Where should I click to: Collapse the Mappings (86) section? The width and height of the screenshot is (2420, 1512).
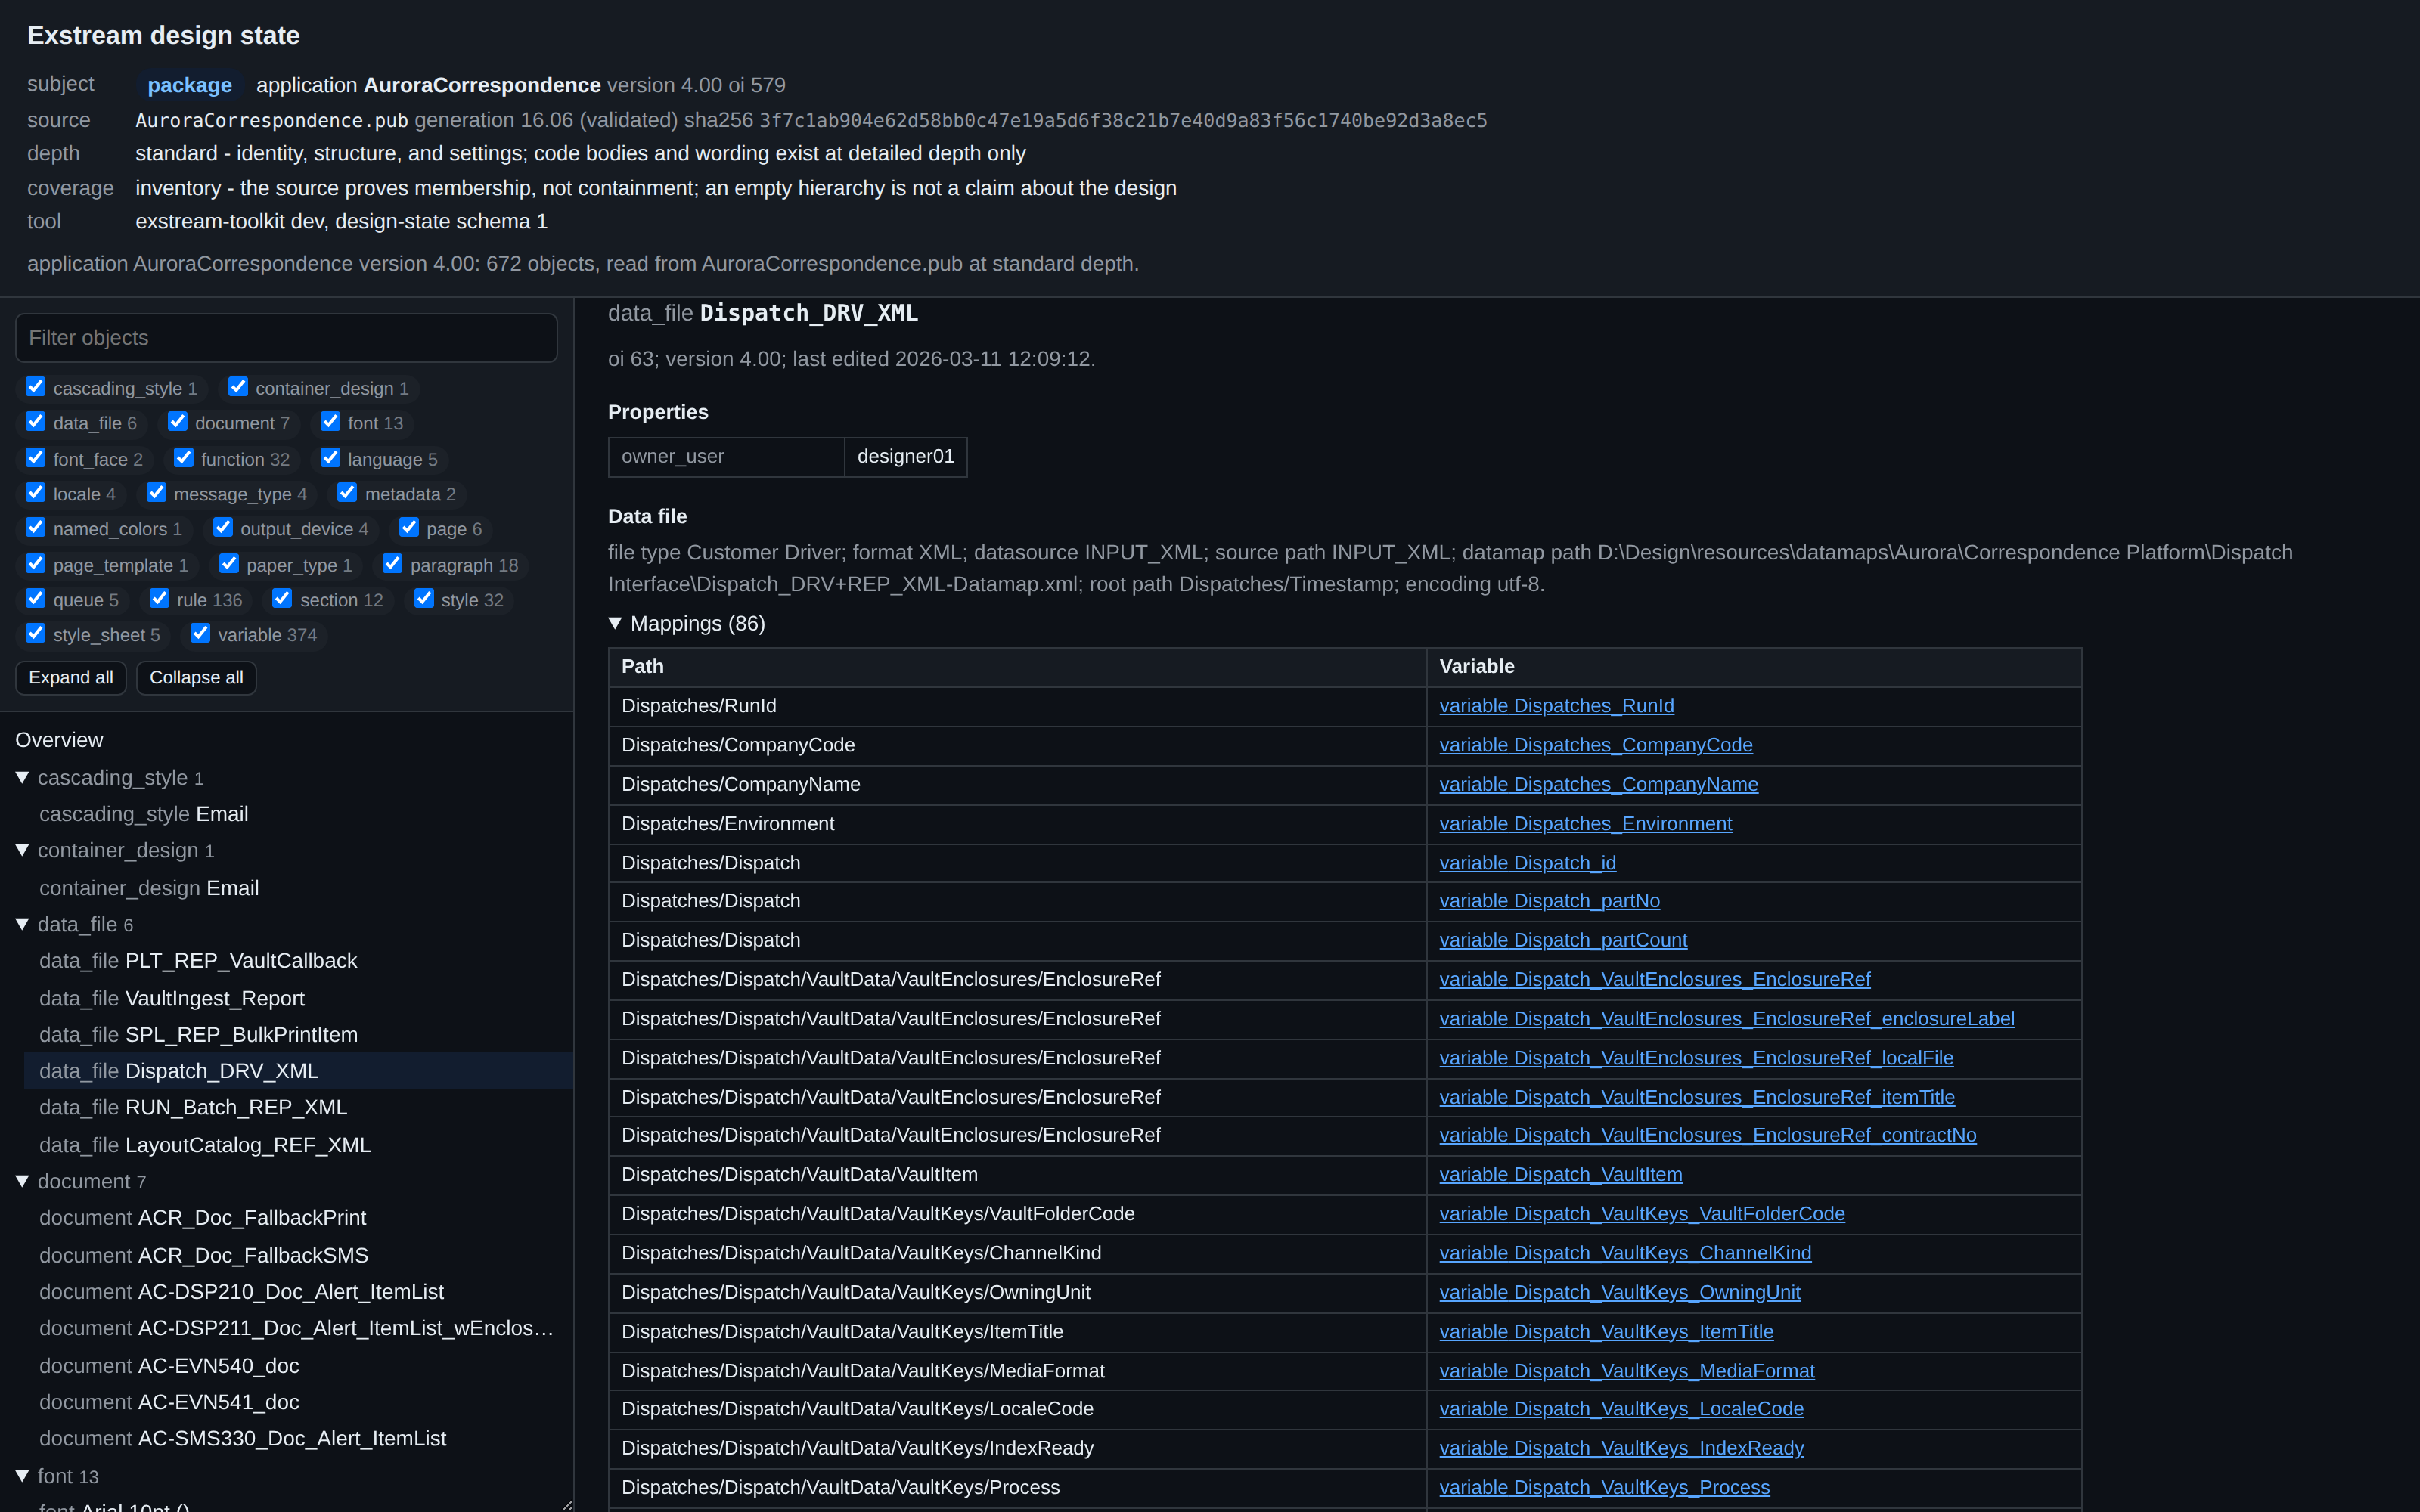click(616, 624)
